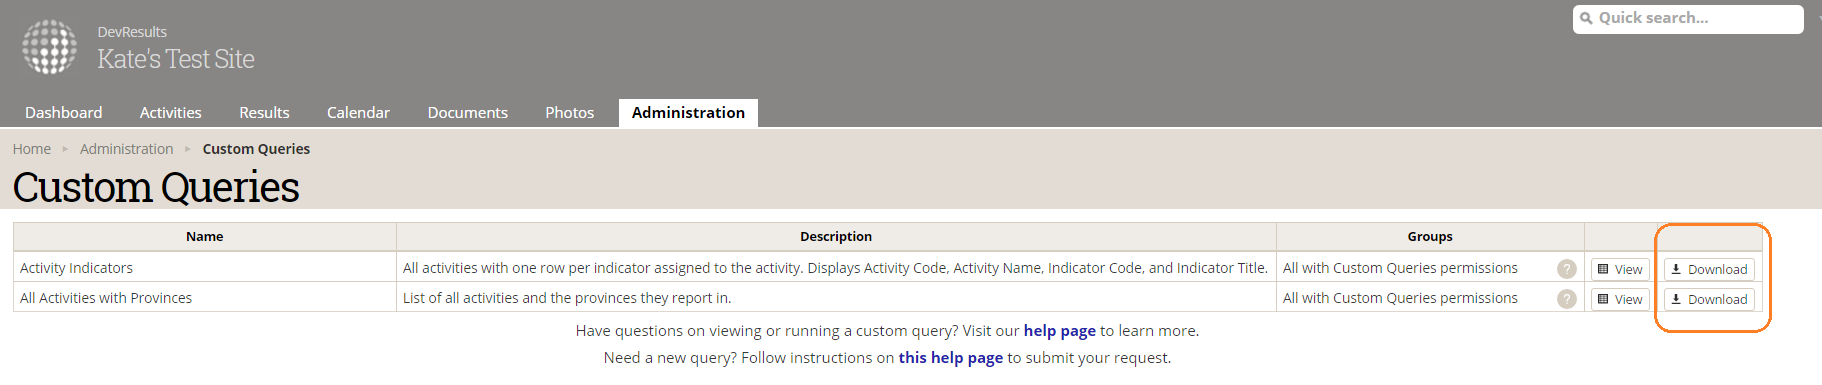Click the Home breadcrumb link

point(32,149)
